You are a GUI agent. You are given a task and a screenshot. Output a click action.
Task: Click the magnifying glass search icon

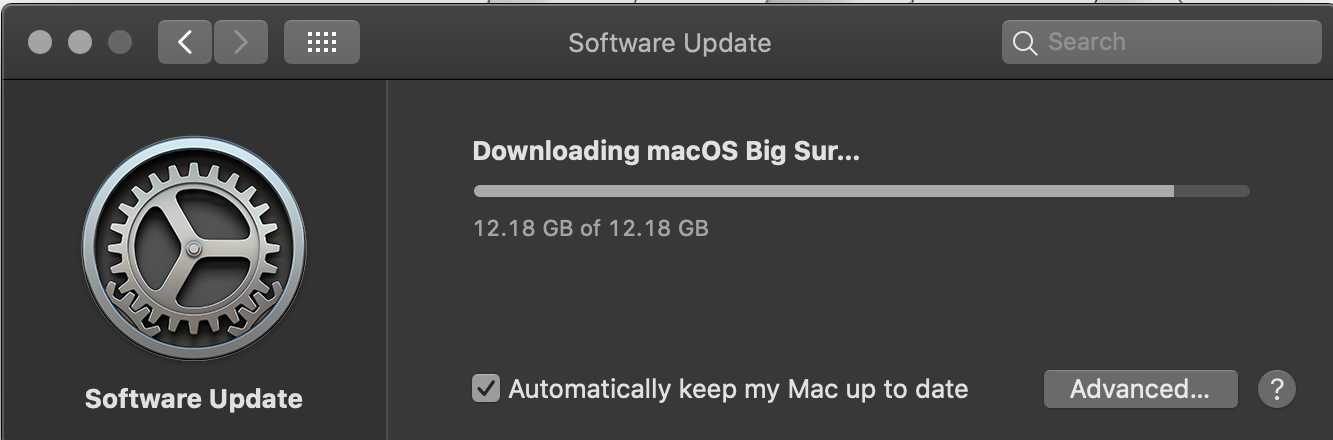click(1025, 43)
